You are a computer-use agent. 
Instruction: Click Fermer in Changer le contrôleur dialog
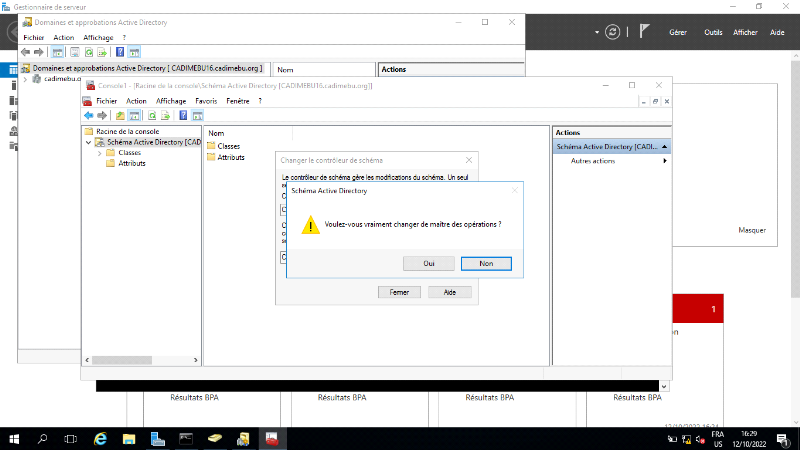coord(399,292)
